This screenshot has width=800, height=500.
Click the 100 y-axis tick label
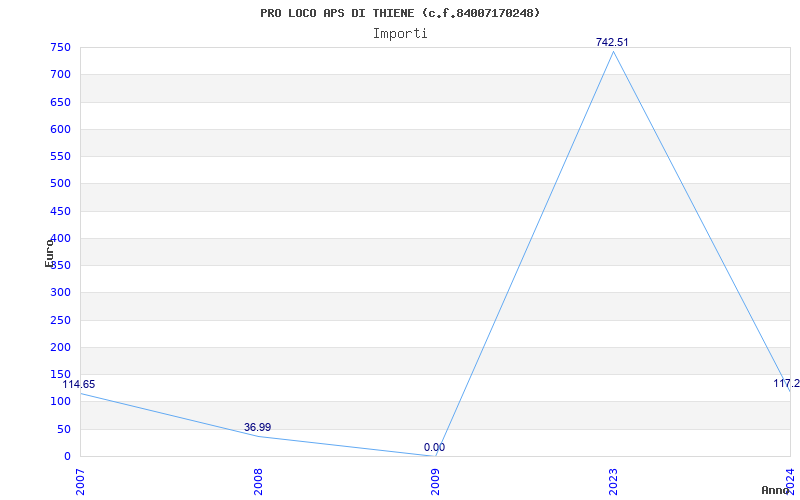pos(60,402)
